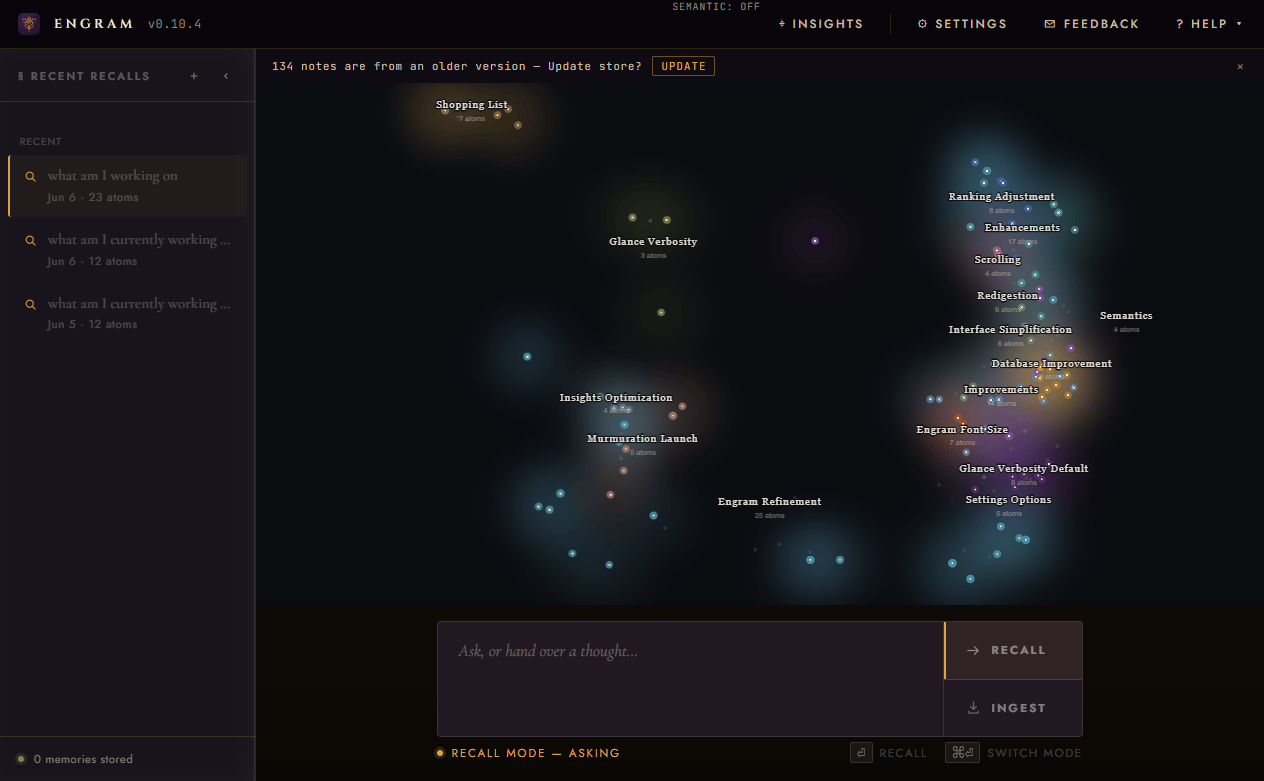Select the Enhancements cluster label

tap(1022, 228)
